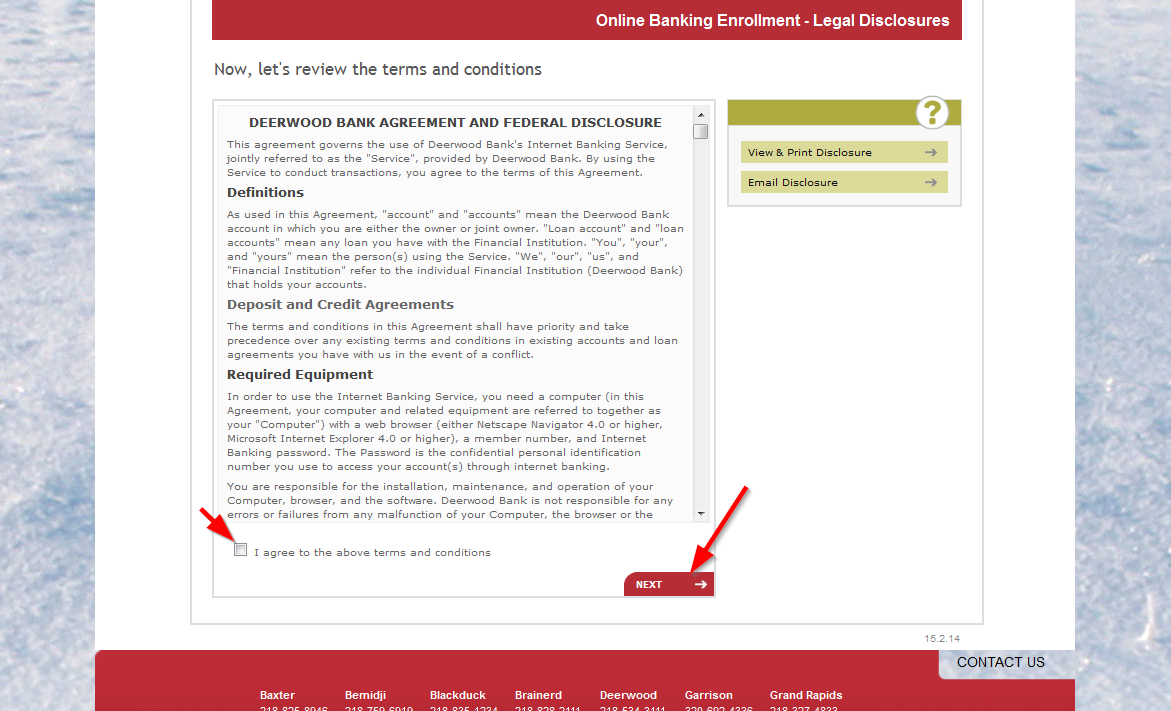1171x711 pixels.
Task: Click the Blackduck branch location
Action: pyautogui.click(x=458, y=695)
